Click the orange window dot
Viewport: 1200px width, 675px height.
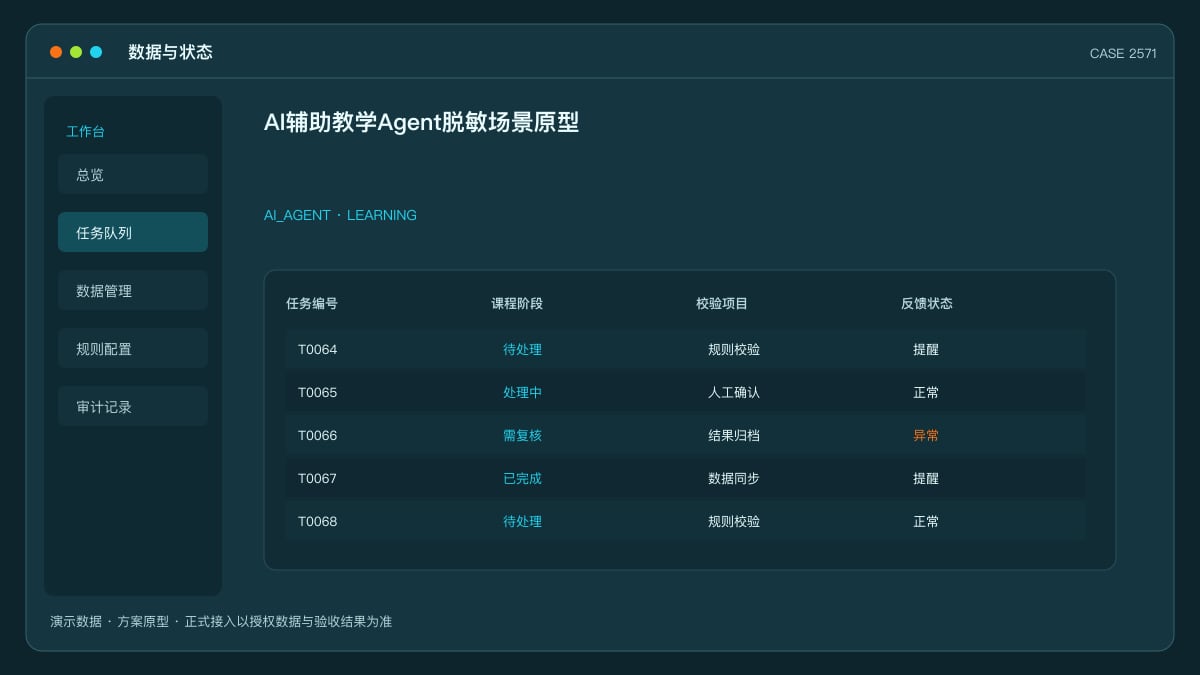[x=56, y=52]
